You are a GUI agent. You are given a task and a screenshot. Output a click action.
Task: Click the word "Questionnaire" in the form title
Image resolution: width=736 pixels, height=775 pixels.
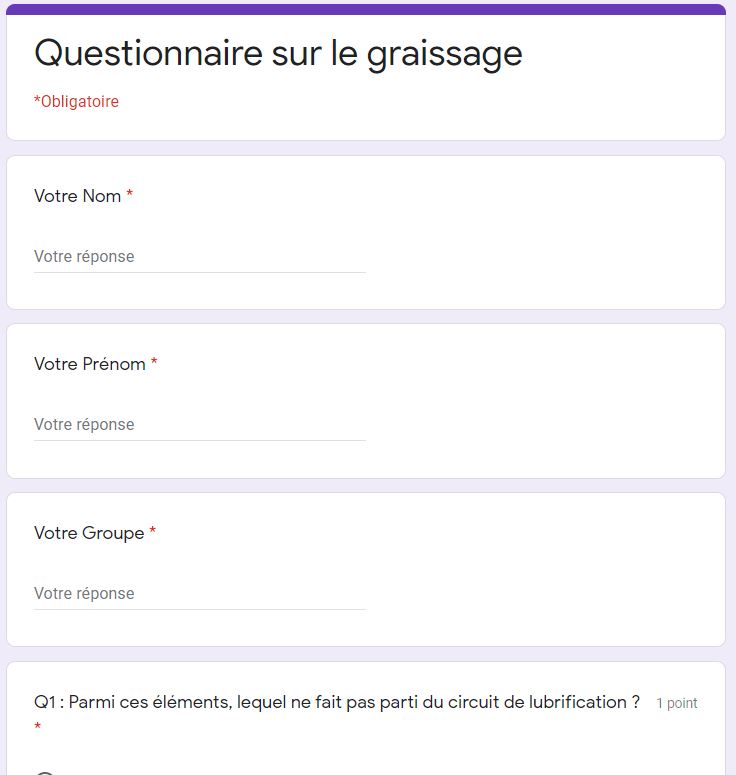[148, 53]
